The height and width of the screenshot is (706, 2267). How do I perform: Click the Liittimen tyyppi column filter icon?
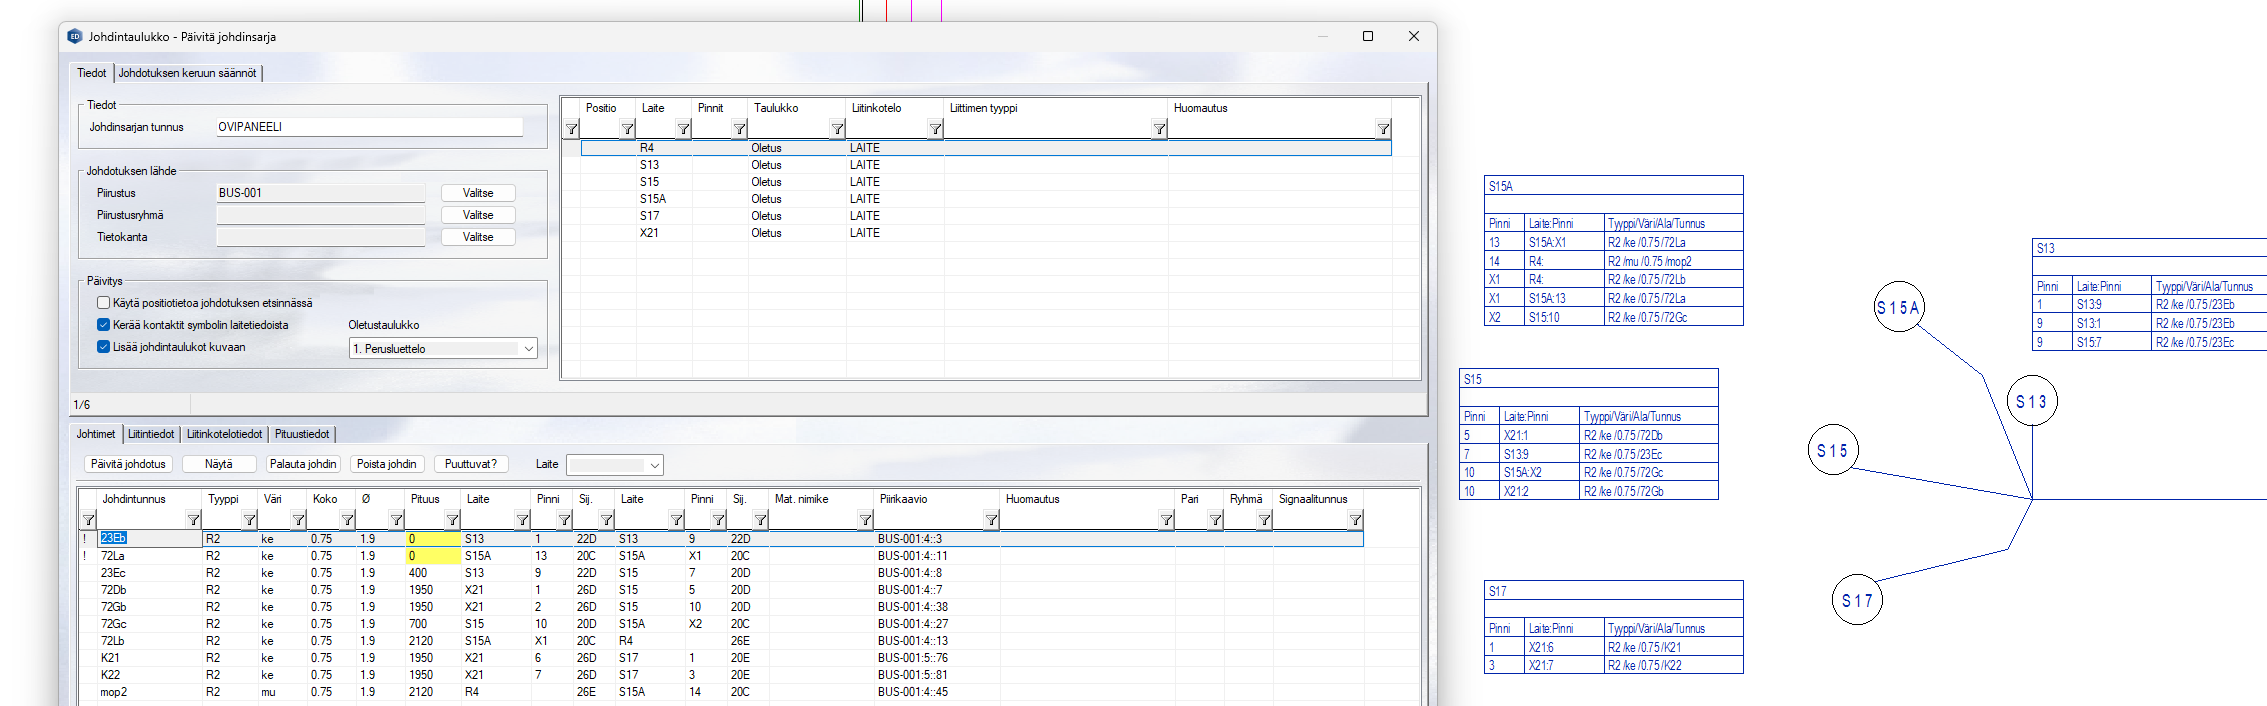[x=1158, y=129]
